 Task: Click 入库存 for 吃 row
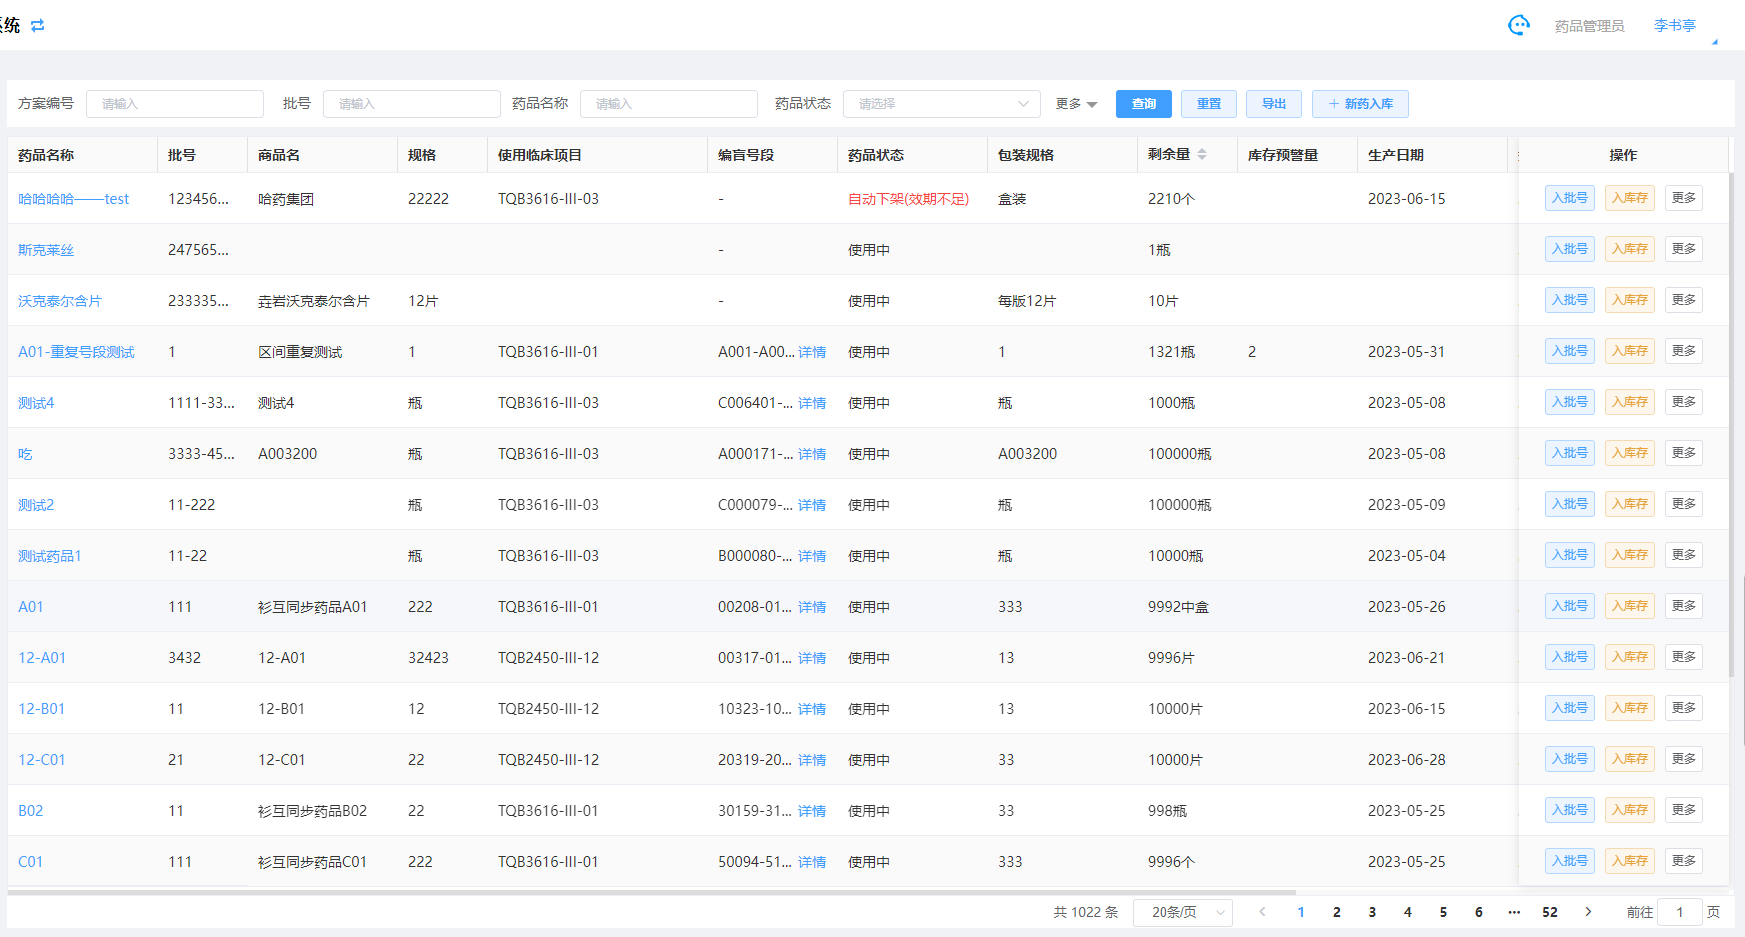click(1630, 453)
